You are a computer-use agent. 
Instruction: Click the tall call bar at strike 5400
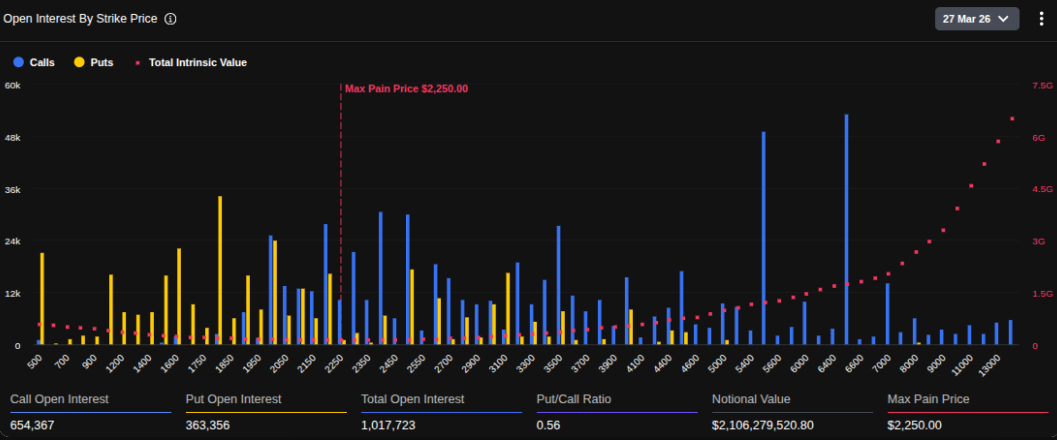[763, 238]
